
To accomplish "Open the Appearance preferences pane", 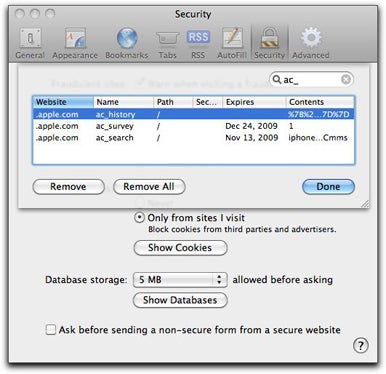I will (75, 44).
